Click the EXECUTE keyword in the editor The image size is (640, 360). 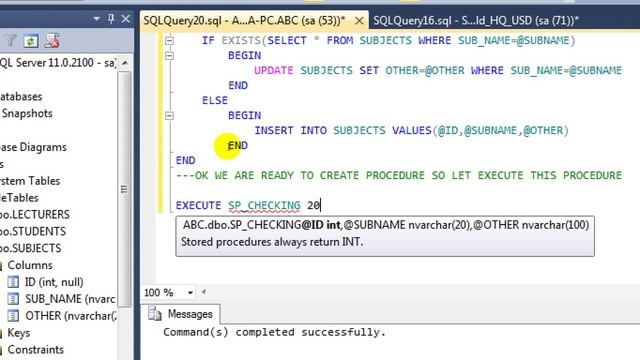[198, 205]
